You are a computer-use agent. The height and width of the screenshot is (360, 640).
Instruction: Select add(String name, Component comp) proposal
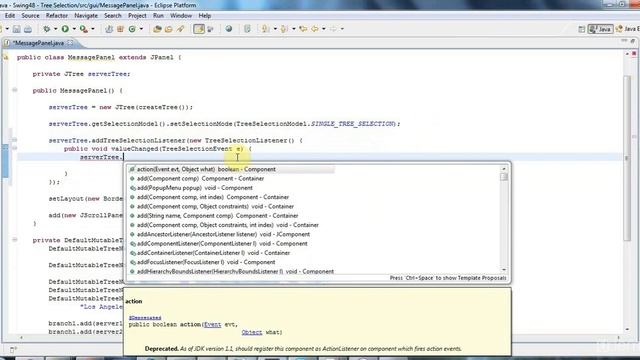click(x=313, y=216)
